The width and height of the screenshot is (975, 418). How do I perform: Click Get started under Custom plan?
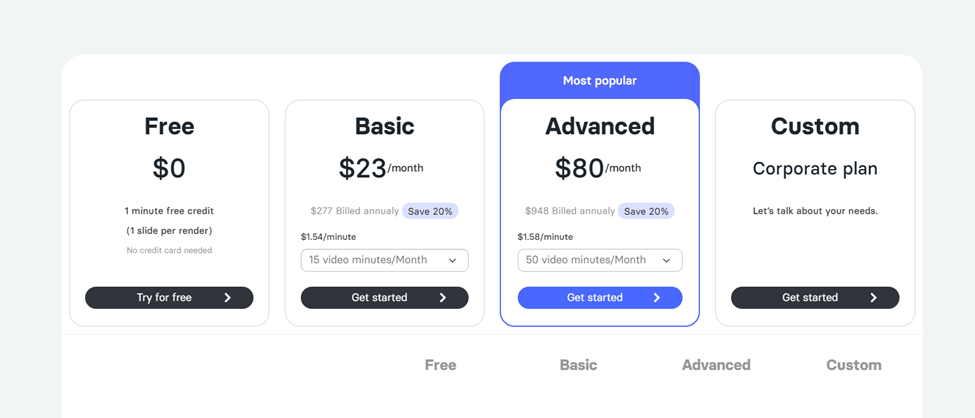point(815,297)
